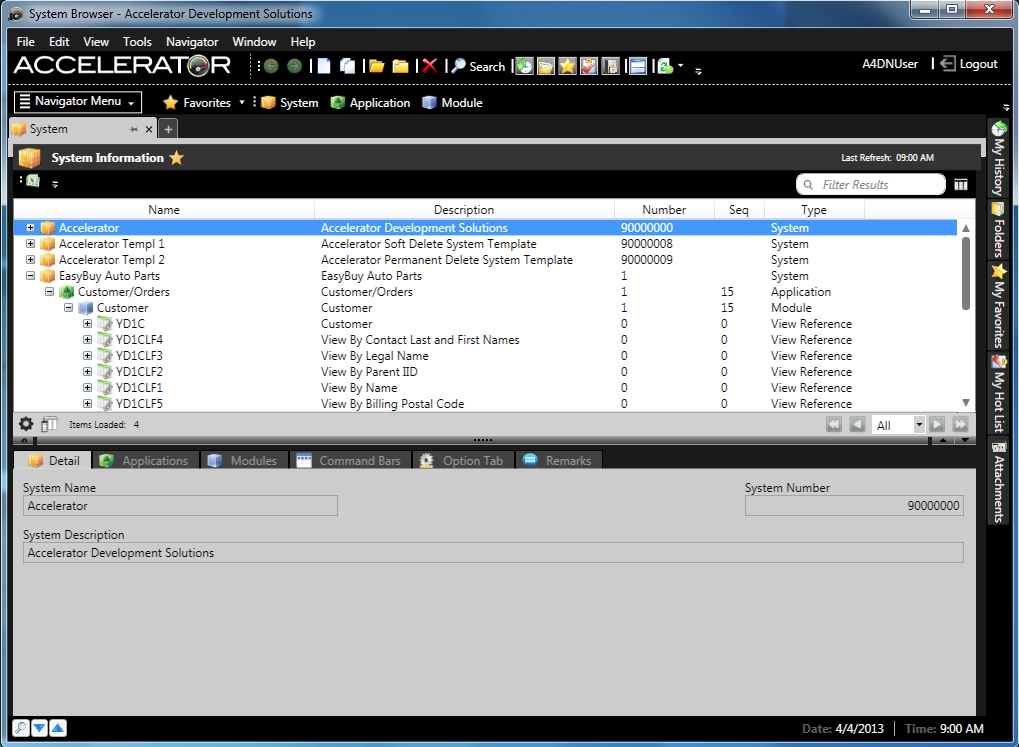This screenshot has width=1019, height=747.
Task: Click the Copy documents toolbar icon
Action: [348, 66]
